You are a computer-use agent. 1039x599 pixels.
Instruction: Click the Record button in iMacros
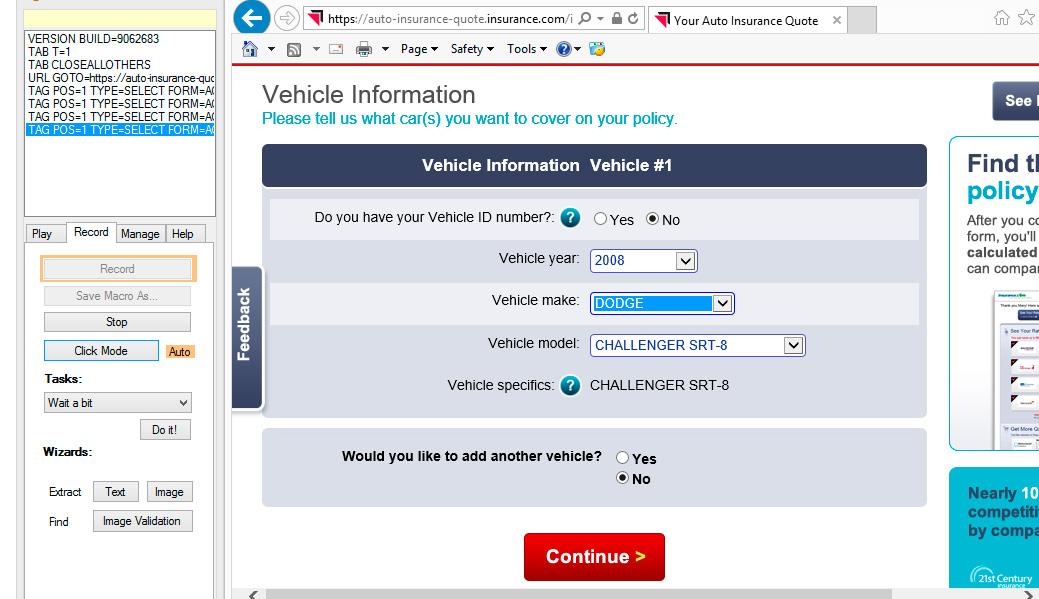(x=117, y=269)
